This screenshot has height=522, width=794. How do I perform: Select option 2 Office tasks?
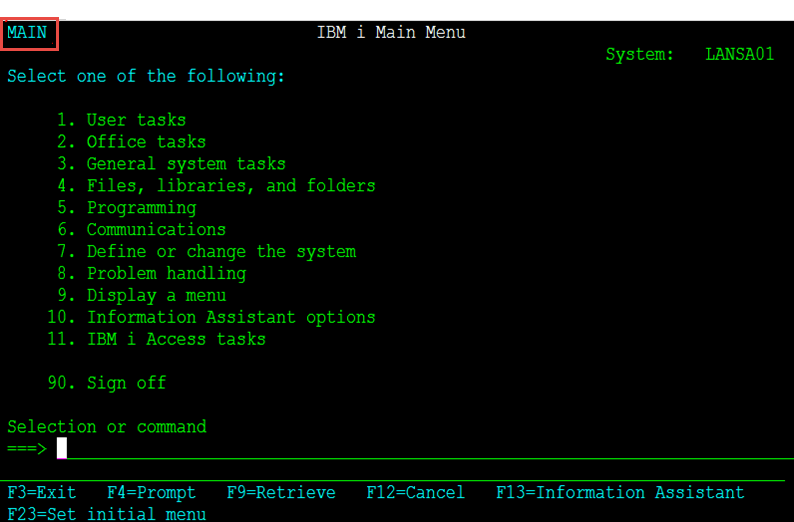[132, 142]
